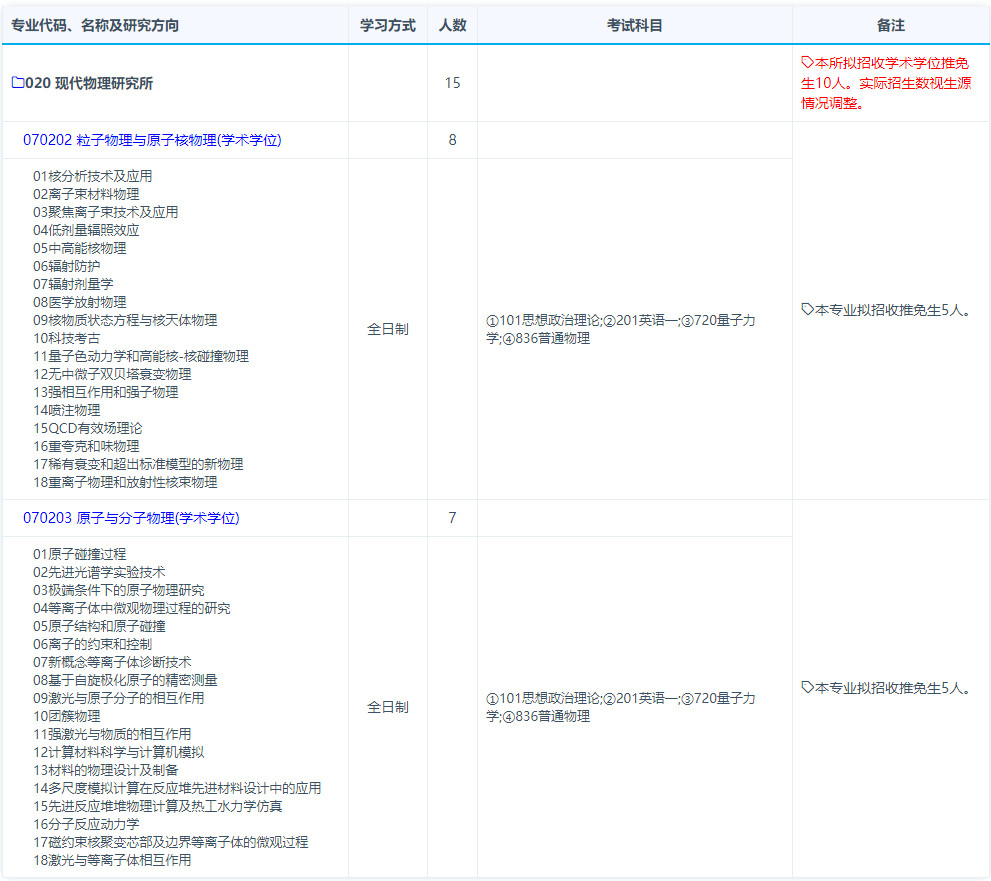991x881 pixels.
Task: Open the 070203 原子与分子物理 major link
Action: click(131, 518)
